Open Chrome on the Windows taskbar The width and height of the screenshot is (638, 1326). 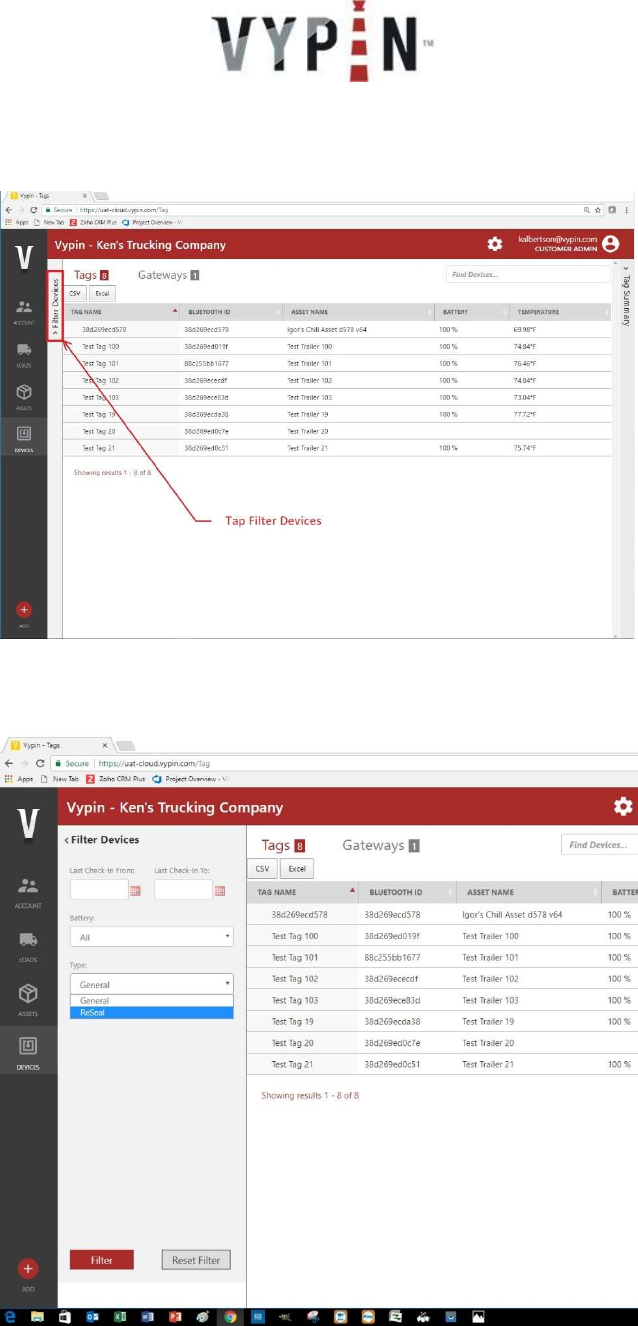coord(229,1317)
